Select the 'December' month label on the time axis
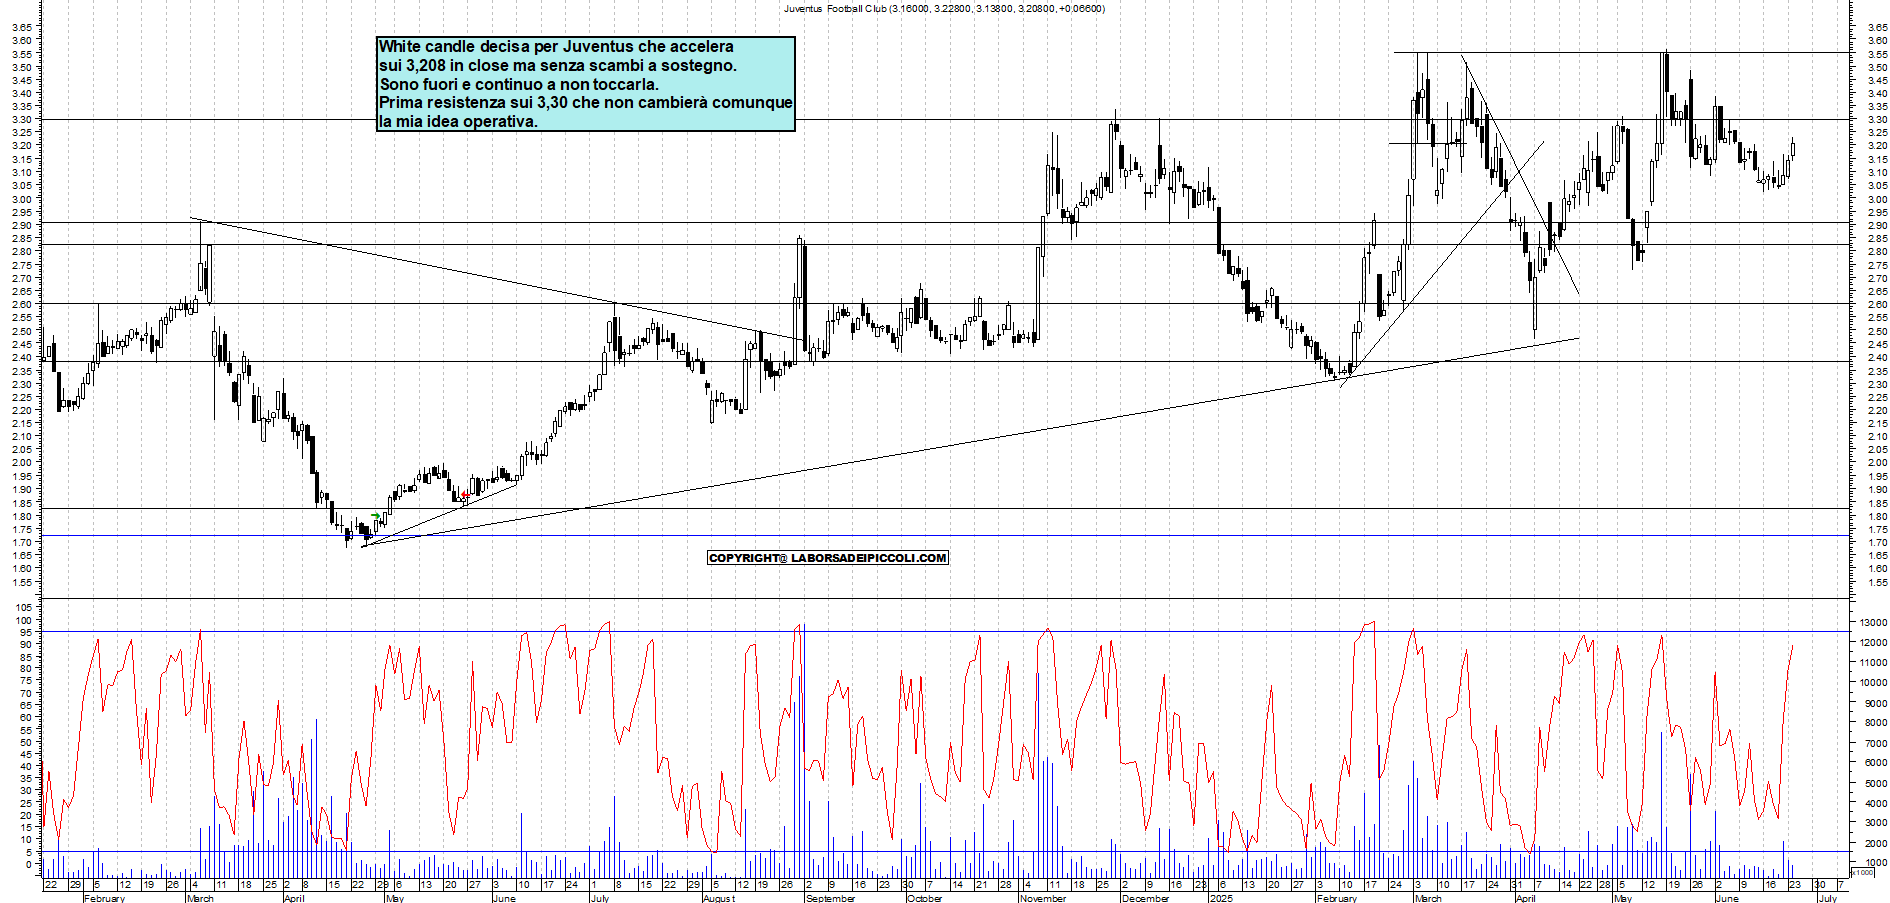The image size is (1890, 903). tap(1145, 898)
